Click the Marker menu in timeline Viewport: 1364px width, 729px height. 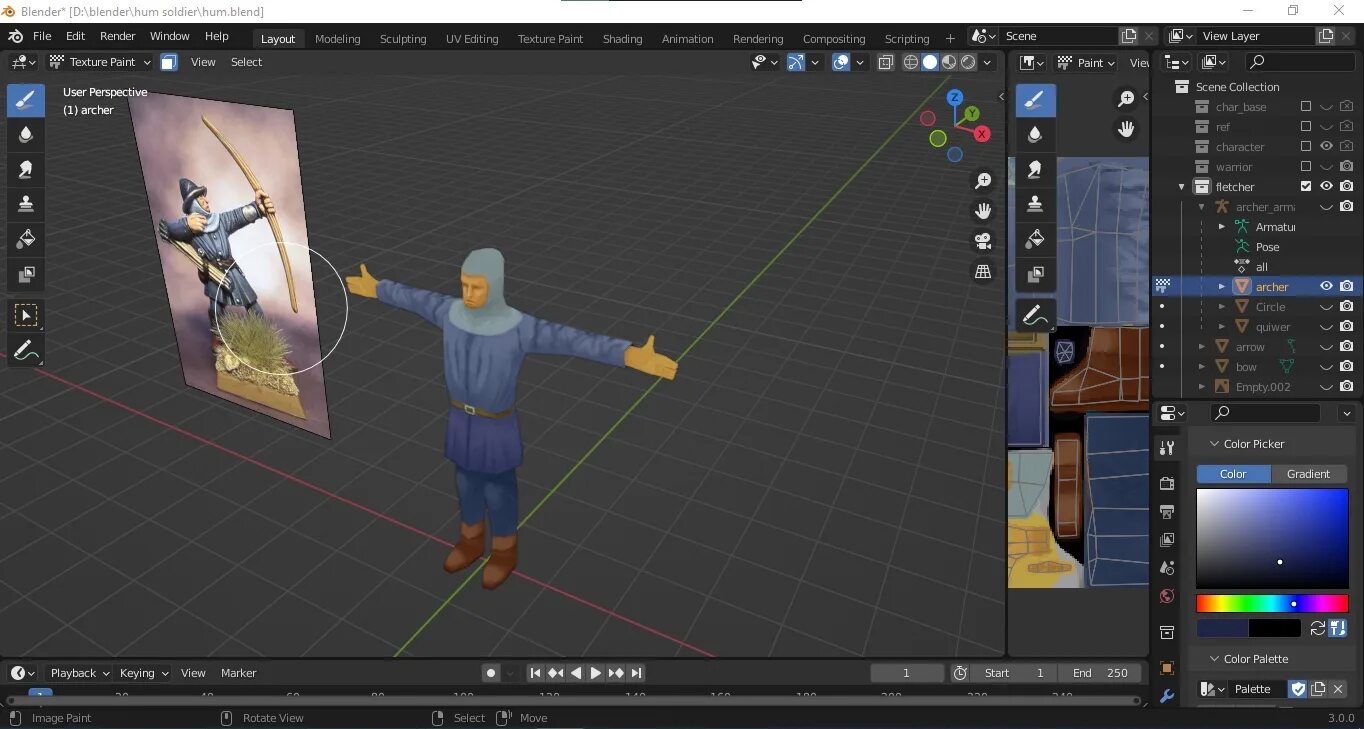point(238,673)
